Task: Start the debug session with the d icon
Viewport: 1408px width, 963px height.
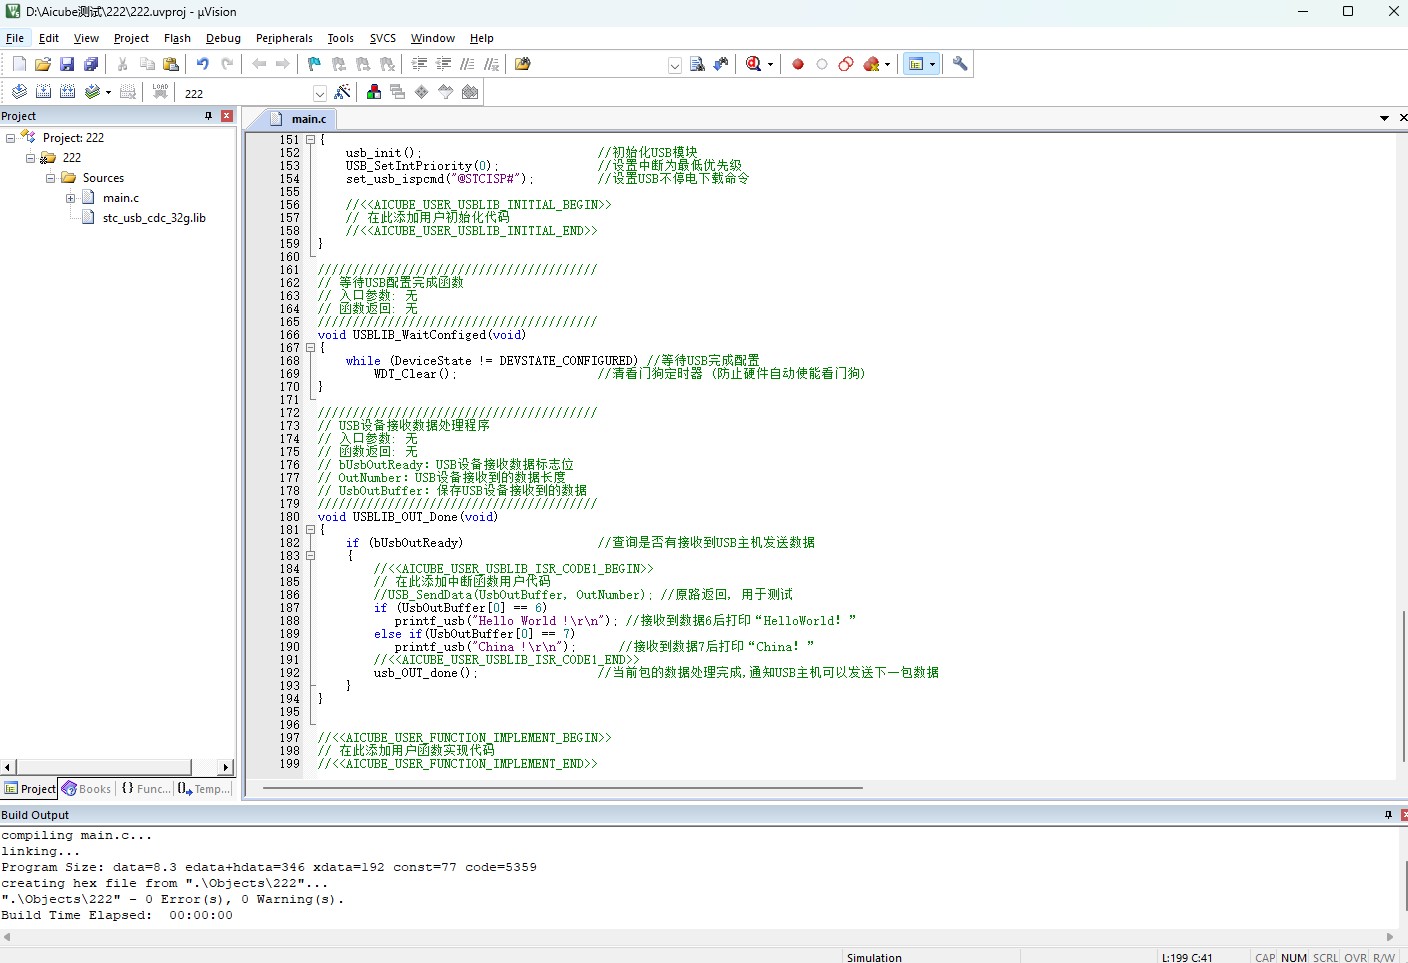Action: click(754, 64)
